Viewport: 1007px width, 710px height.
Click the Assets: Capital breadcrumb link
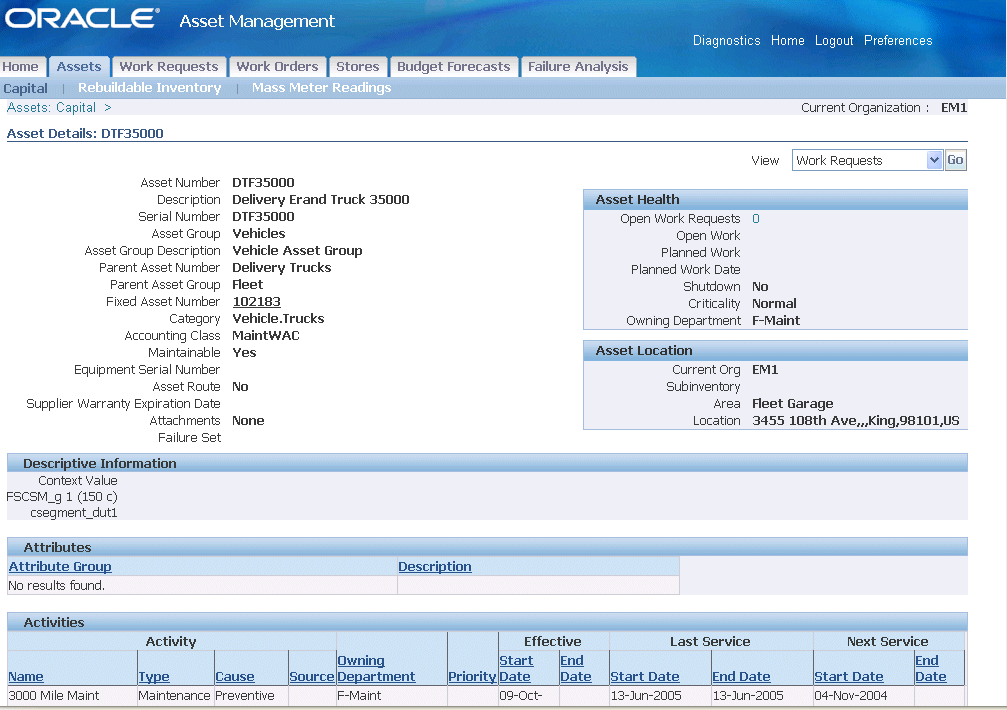coord(51,108)
